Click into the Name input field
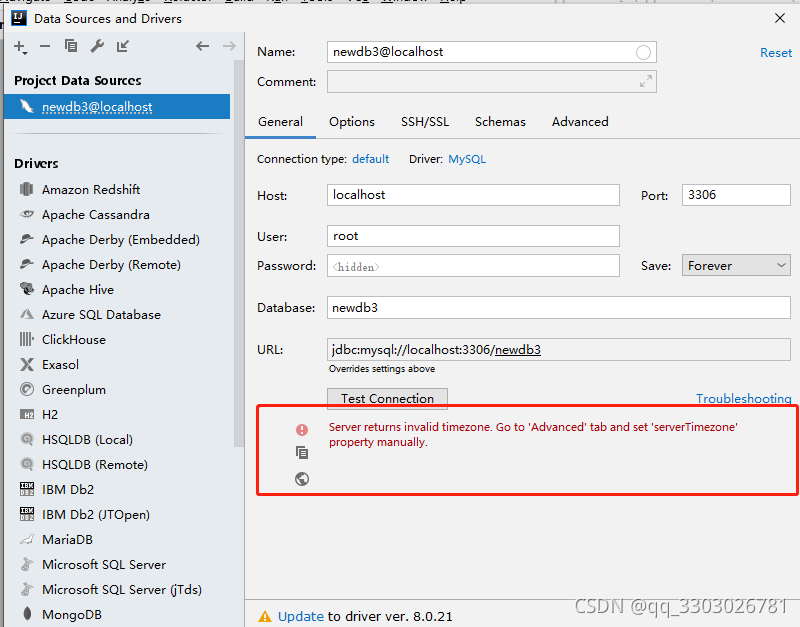 (x=491, y=52)
